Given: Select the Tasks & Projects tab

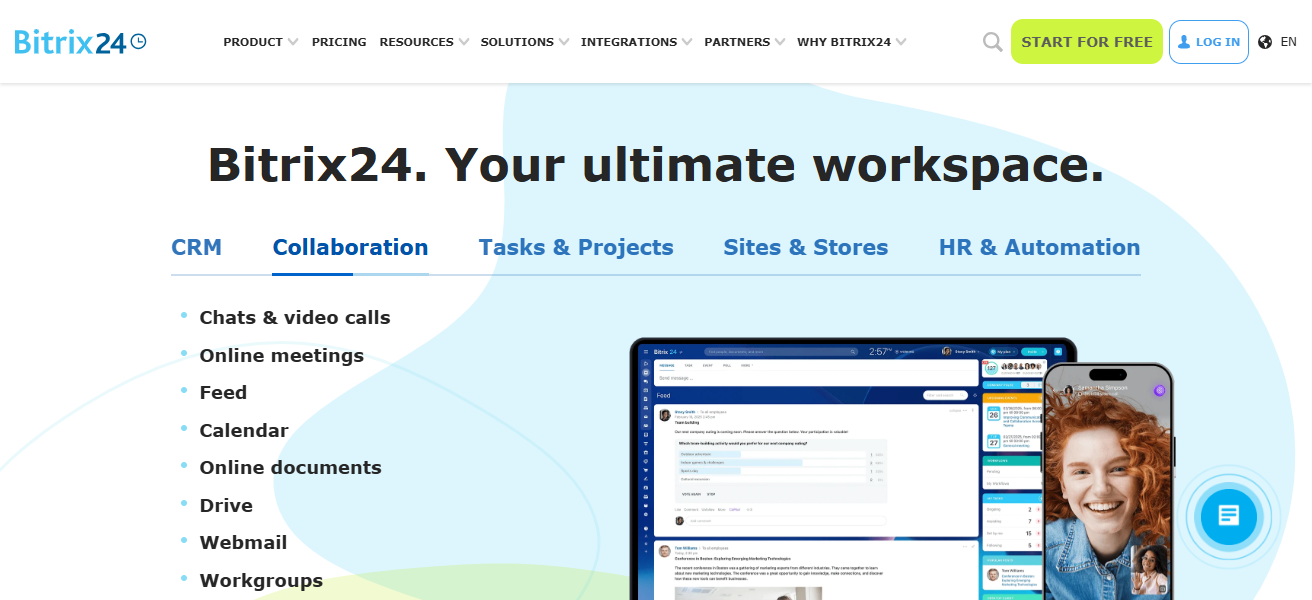Looking at the screenshot, I should 576,246.
